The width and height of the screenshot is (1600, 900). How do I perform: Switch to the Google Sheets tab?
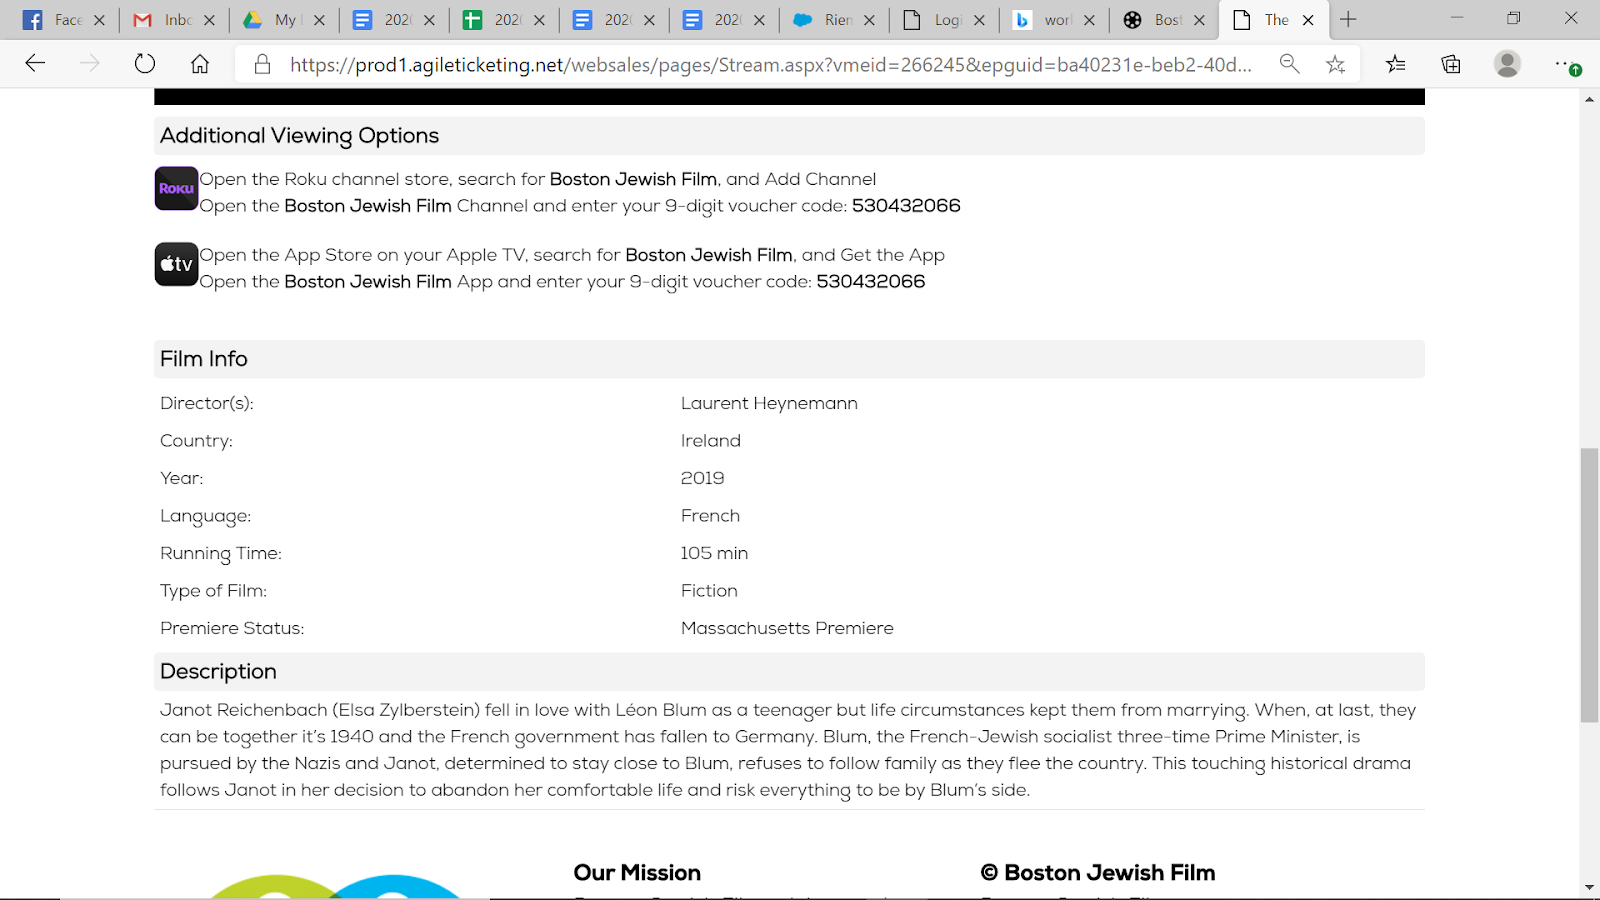[x=492, y=20]
